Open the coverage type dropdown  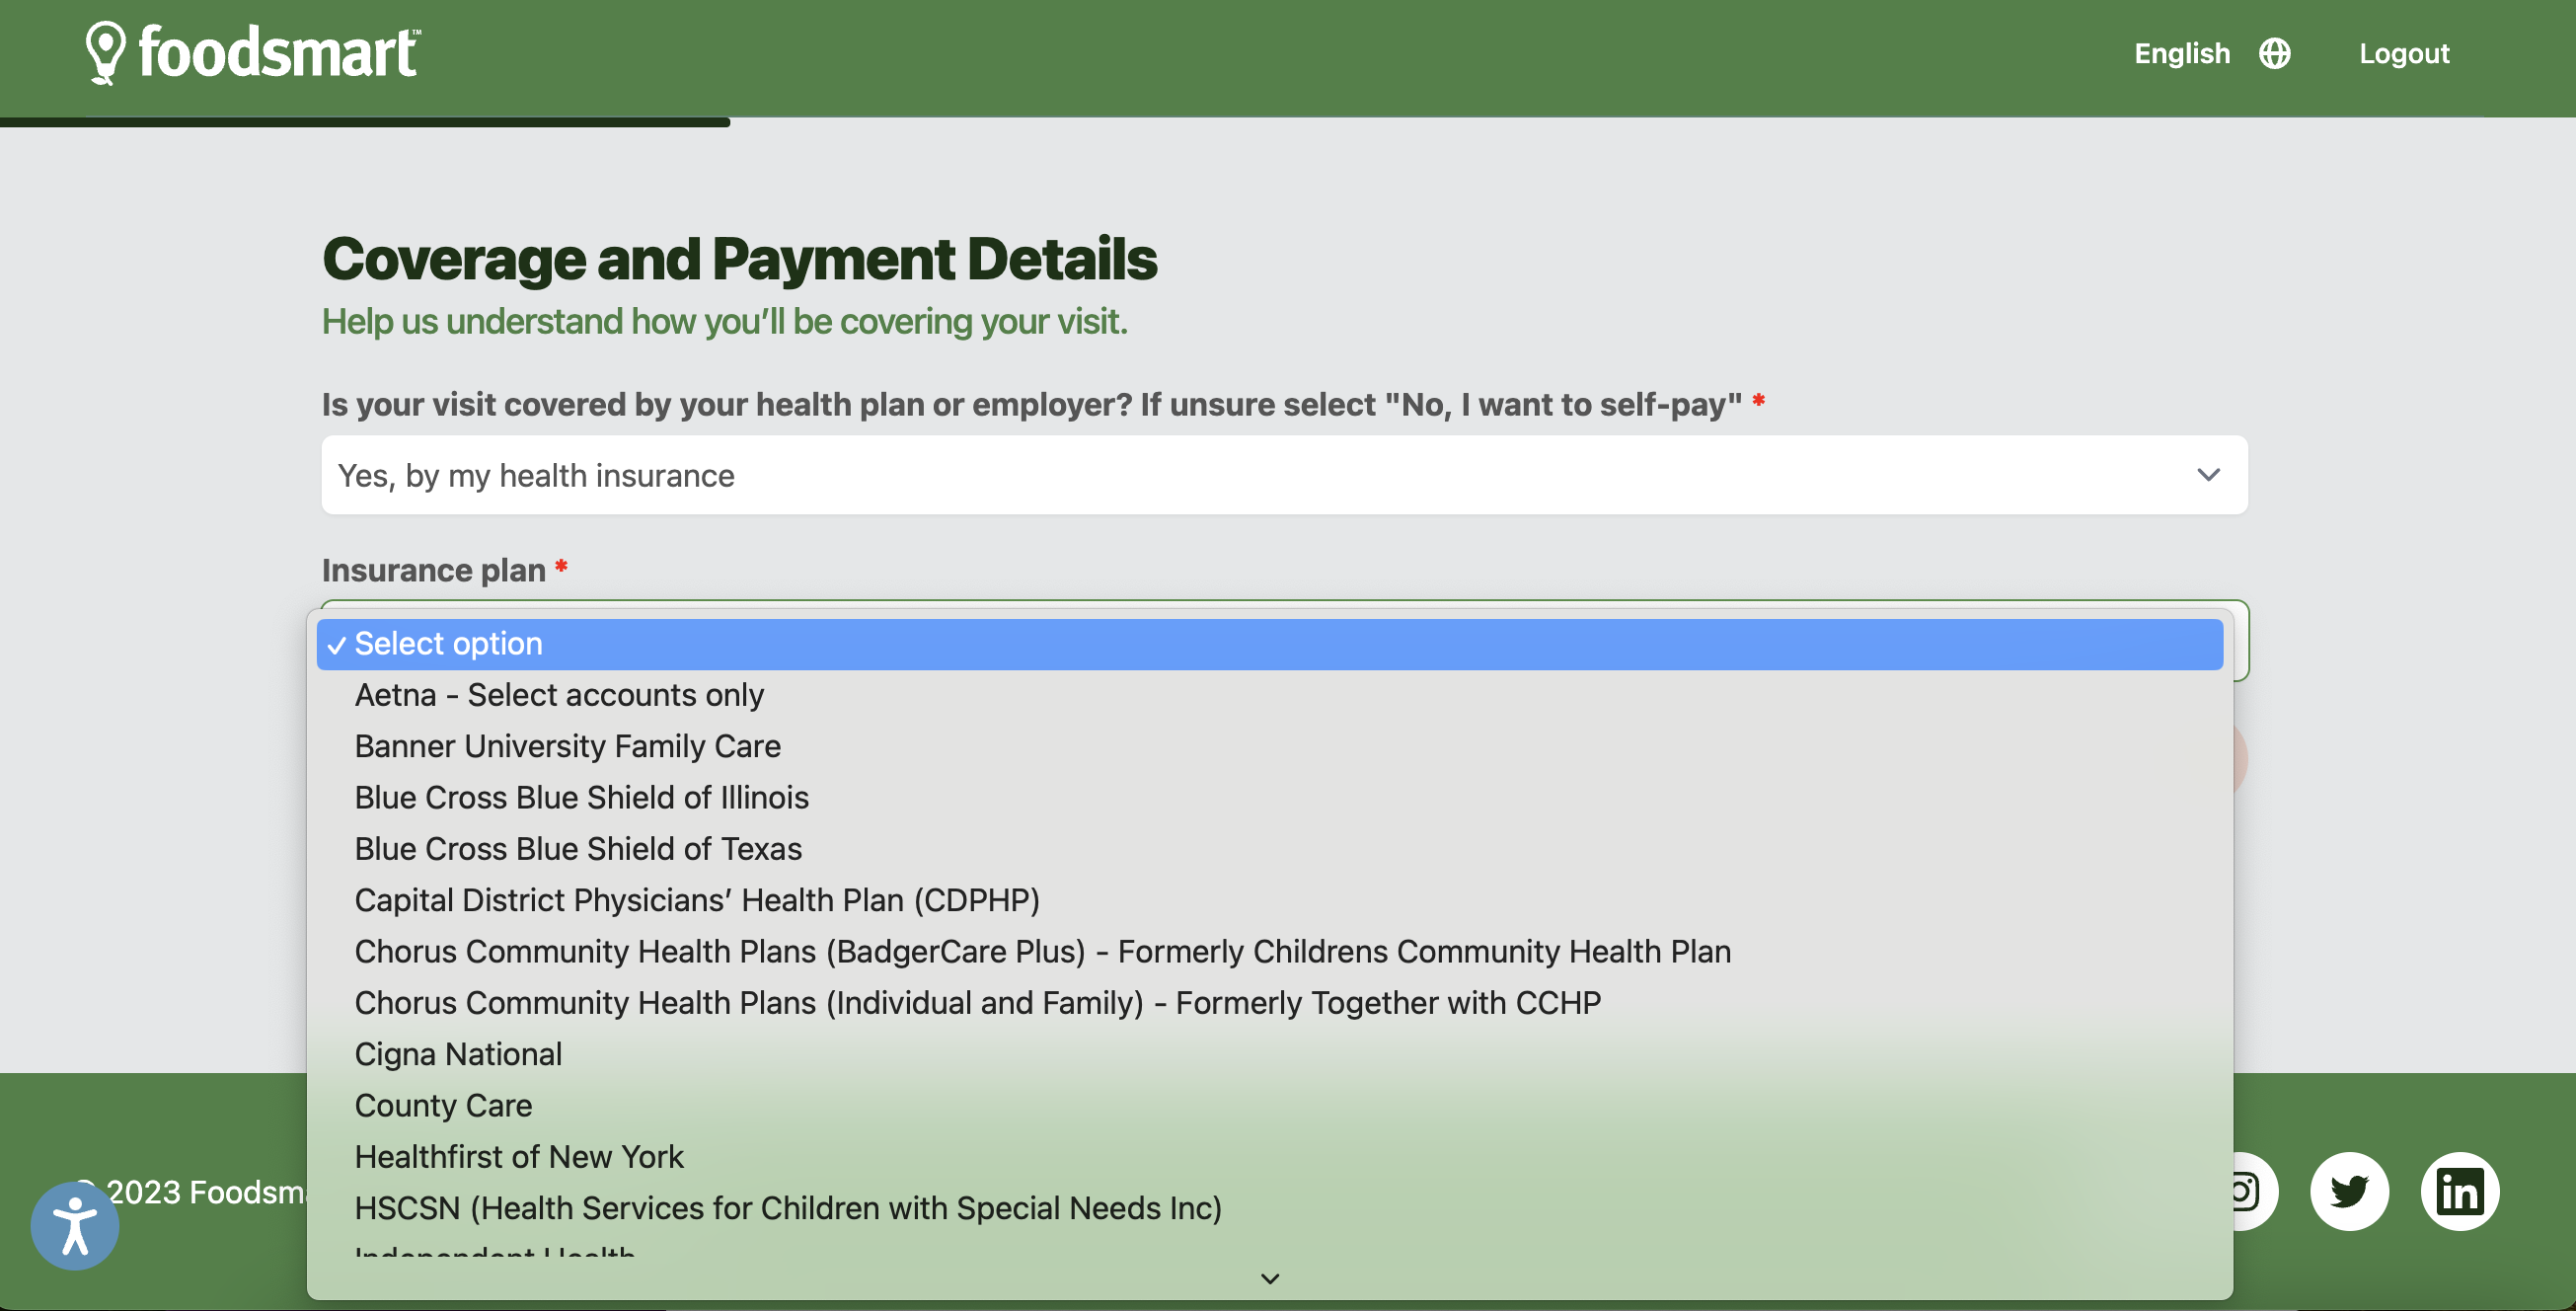(x=1284, y=475)
